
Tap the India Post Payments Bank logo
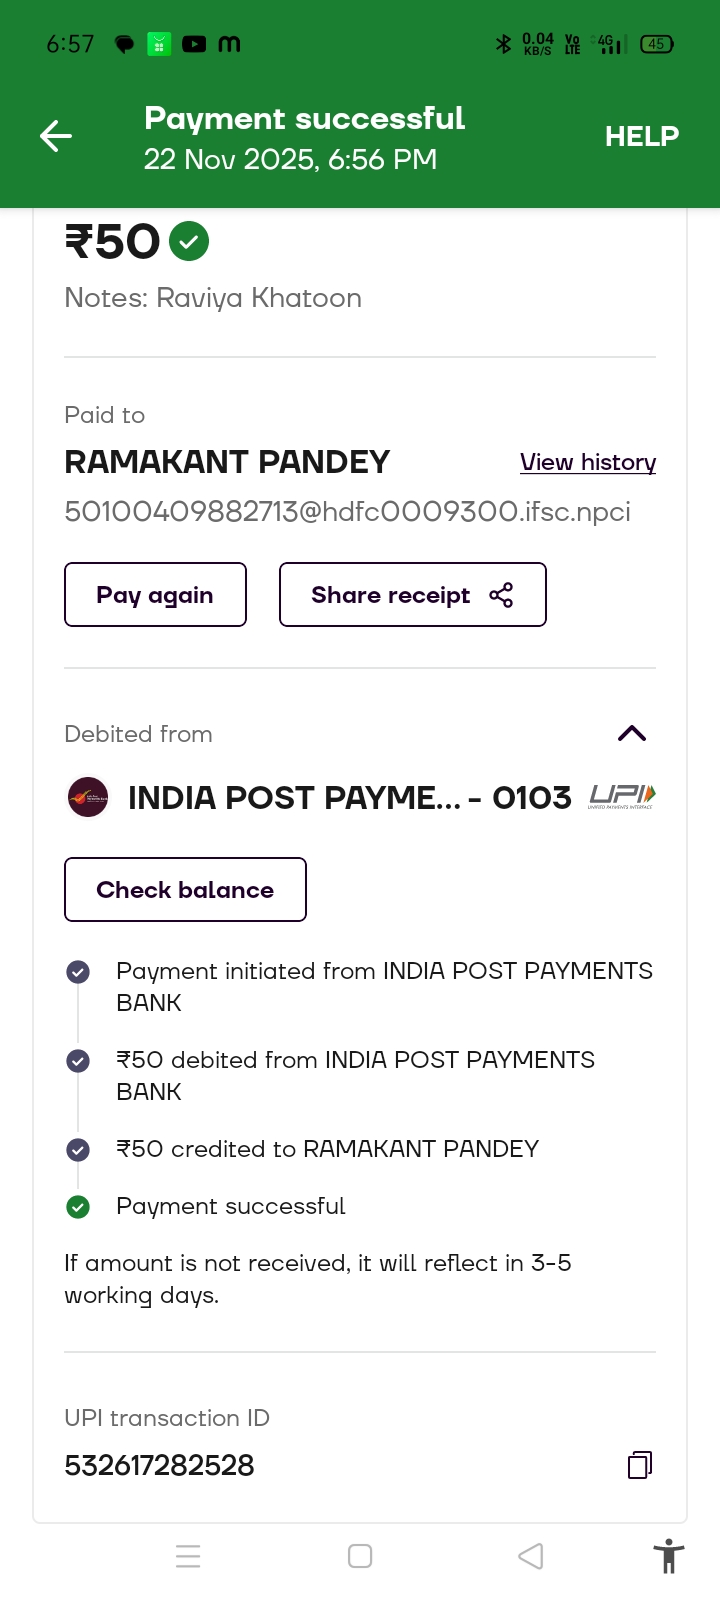coord(88,797)
